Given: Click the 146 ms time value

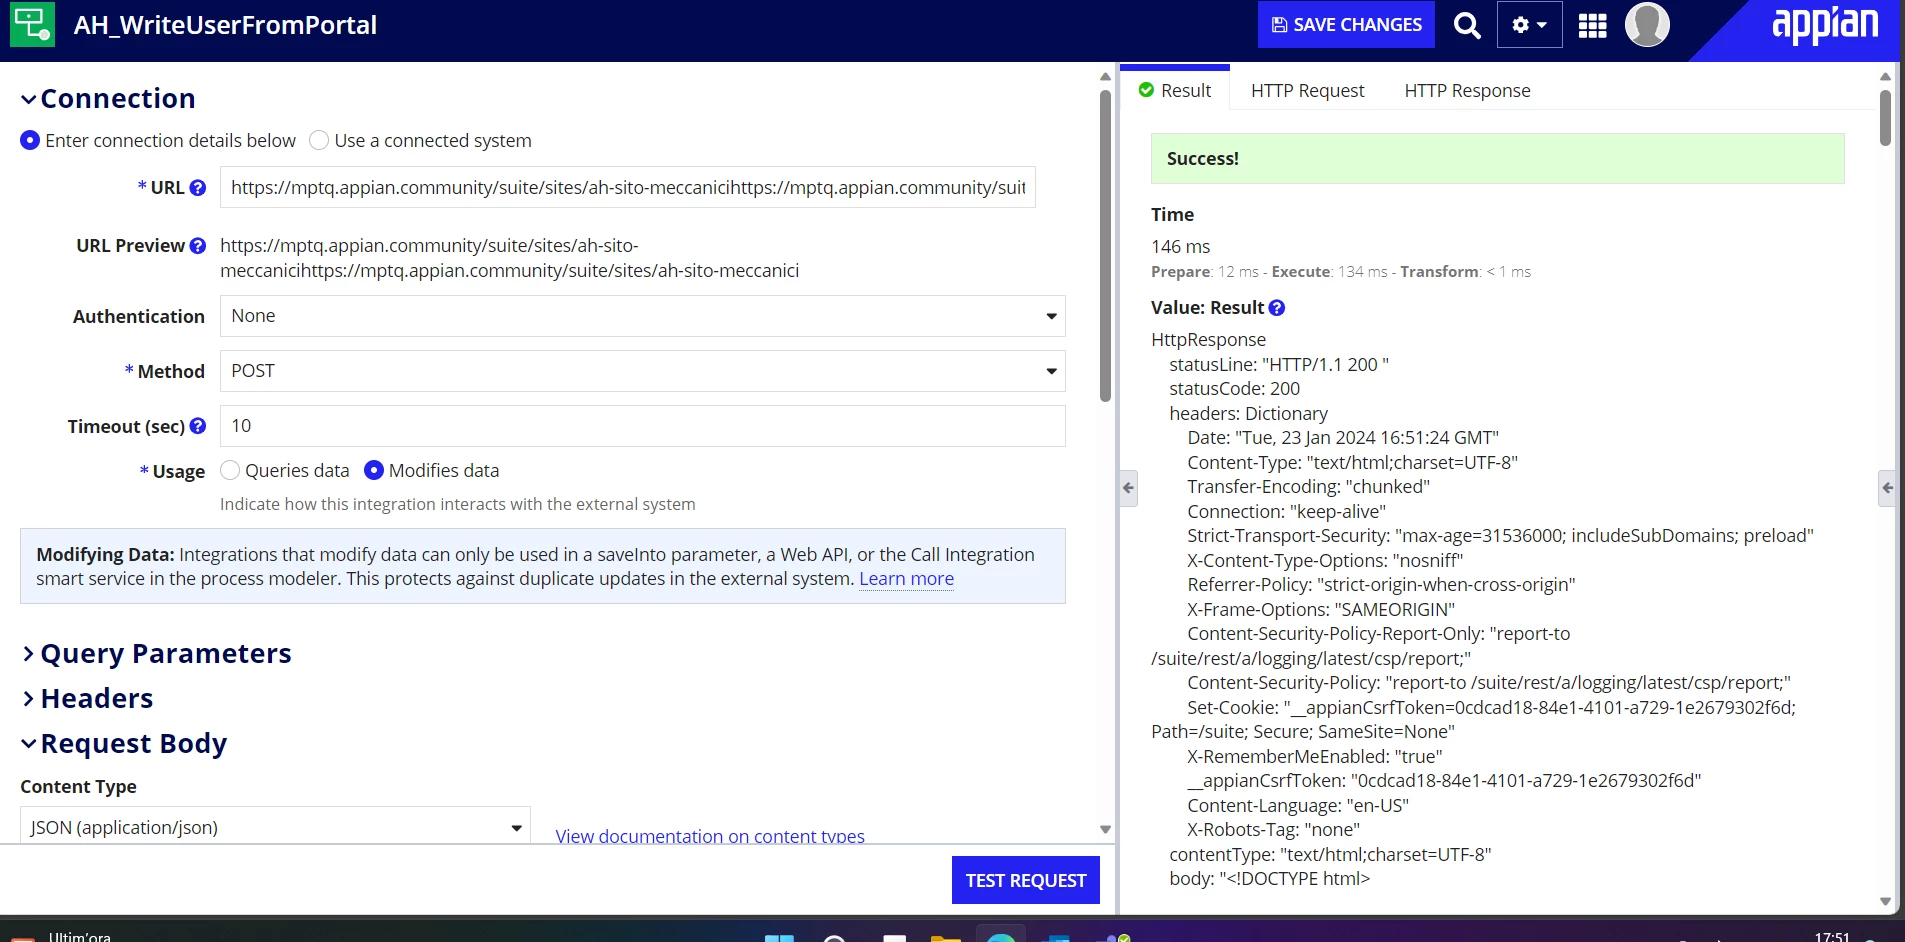Looking at the screenshot, I should (1180, 247).
